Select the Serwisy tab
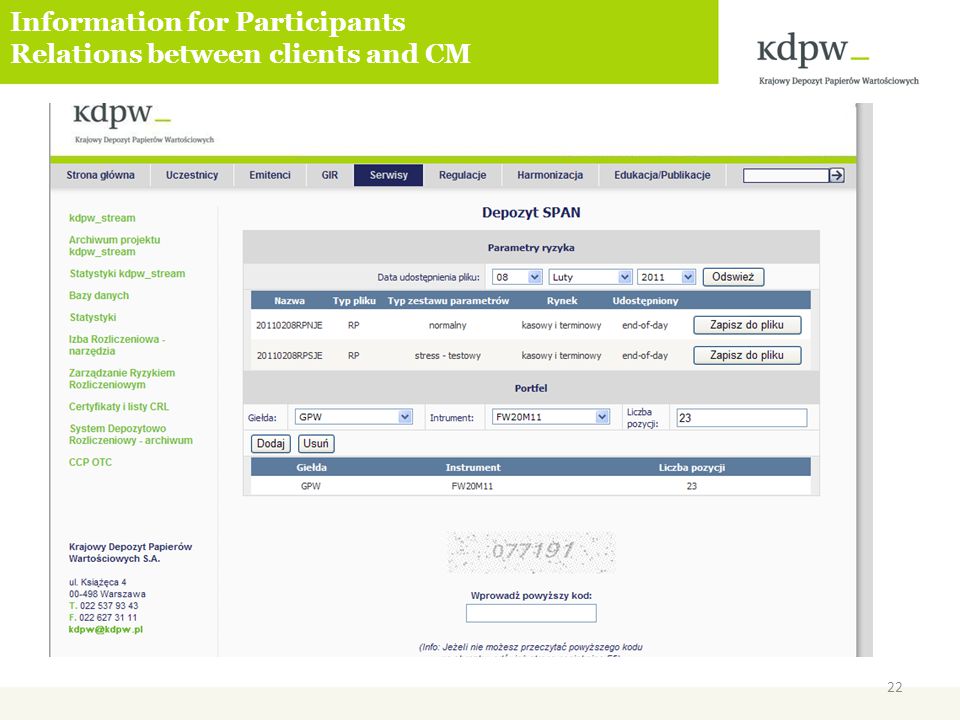960x720 pixels. (x=388, y=175)
